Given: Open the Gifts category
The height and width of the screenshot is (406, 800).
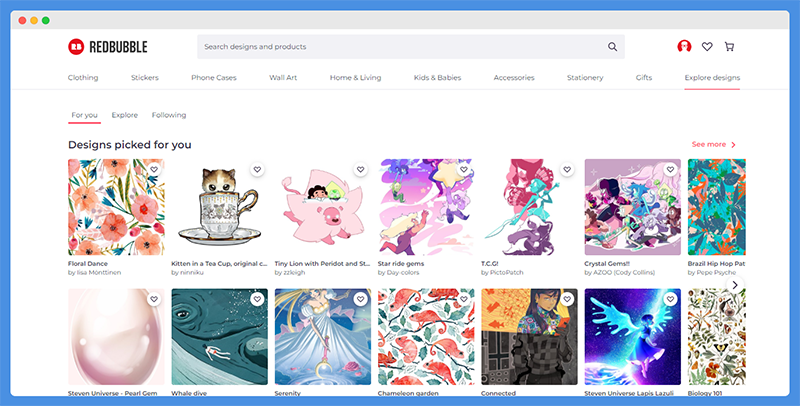Looking at the screenshot, I should pos(644,78).
